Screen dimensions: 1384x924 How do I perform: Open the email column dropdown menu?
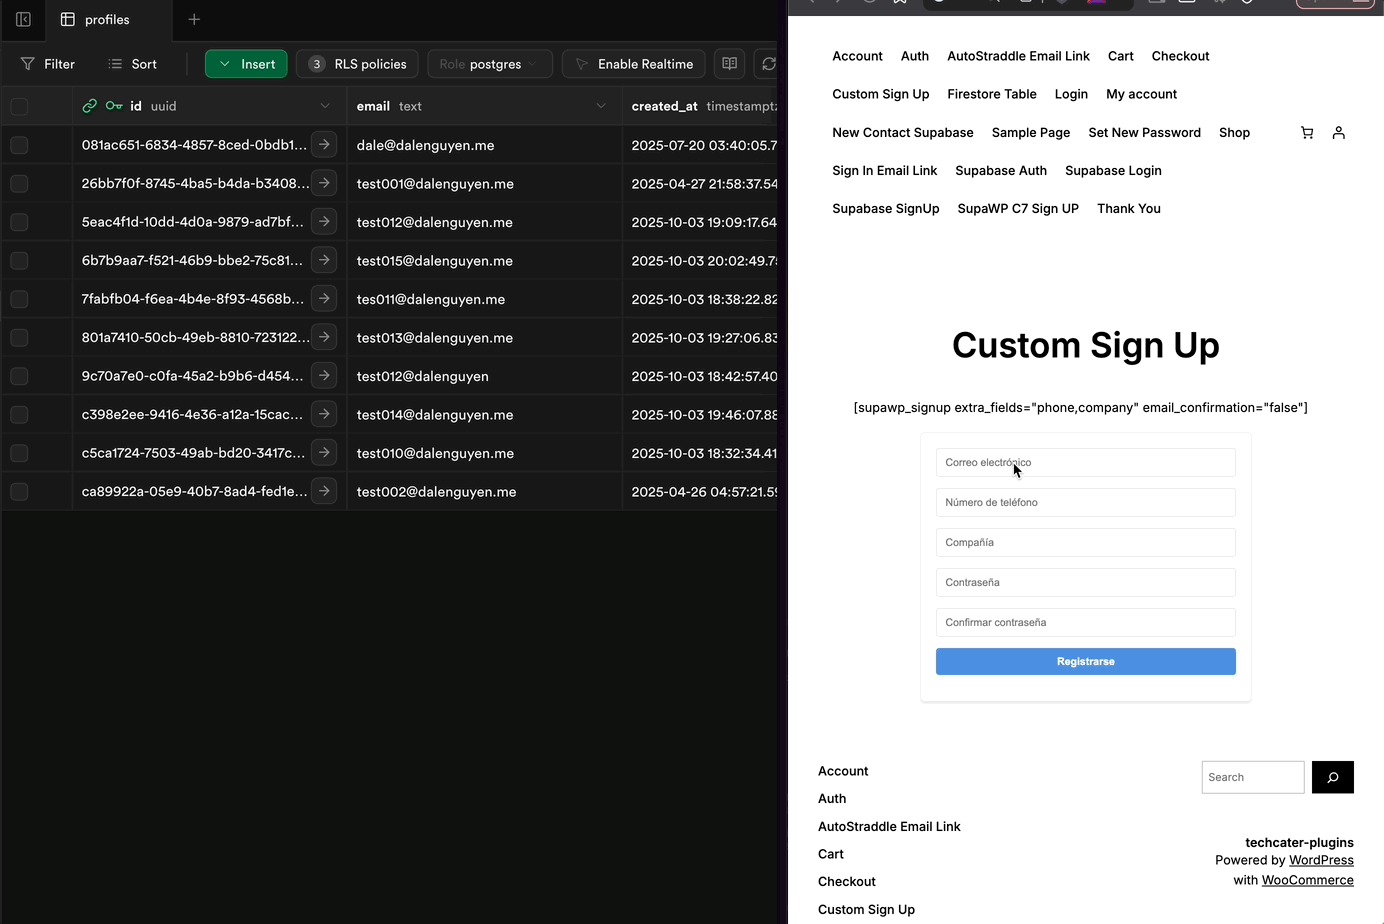coord(600,105)
